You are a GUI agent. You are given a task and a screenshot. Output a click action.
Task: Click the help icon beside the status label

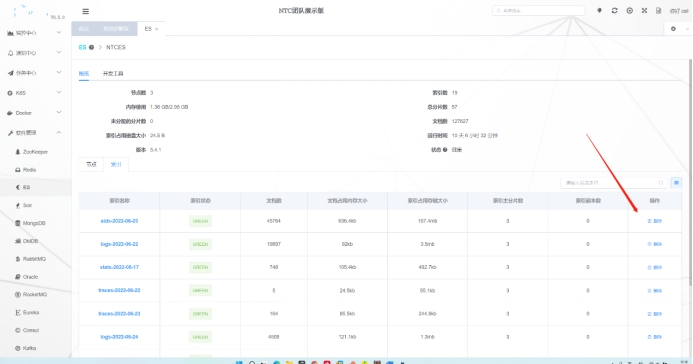coord(445,150)
